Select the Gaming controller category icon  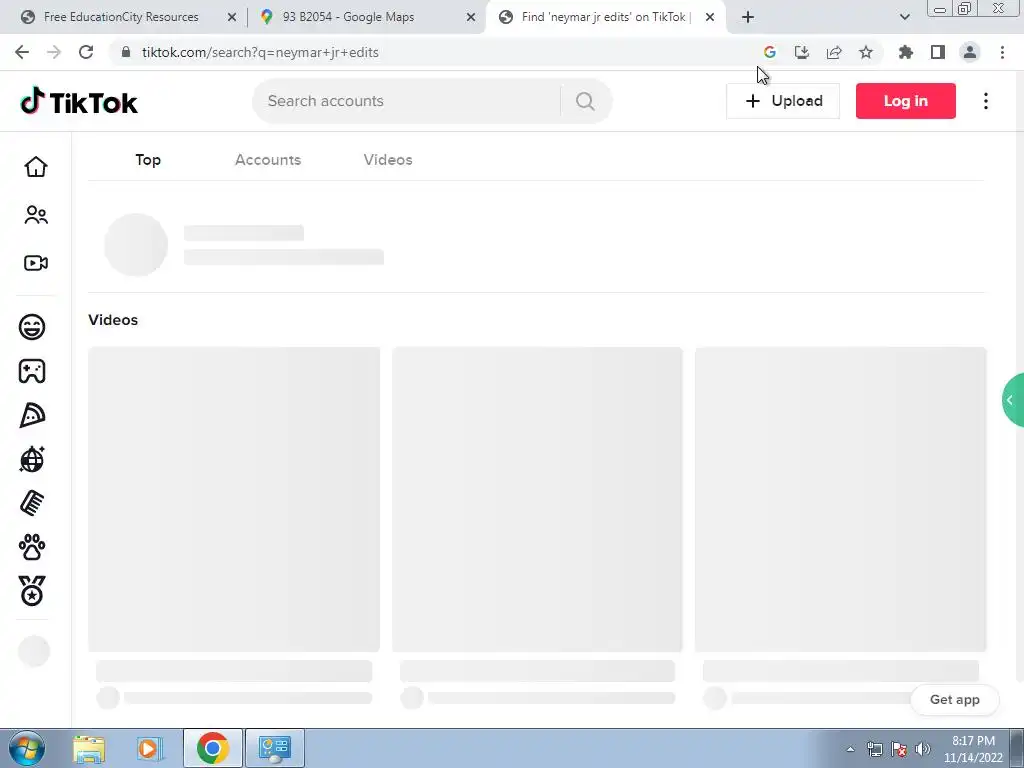click(32, 371)
